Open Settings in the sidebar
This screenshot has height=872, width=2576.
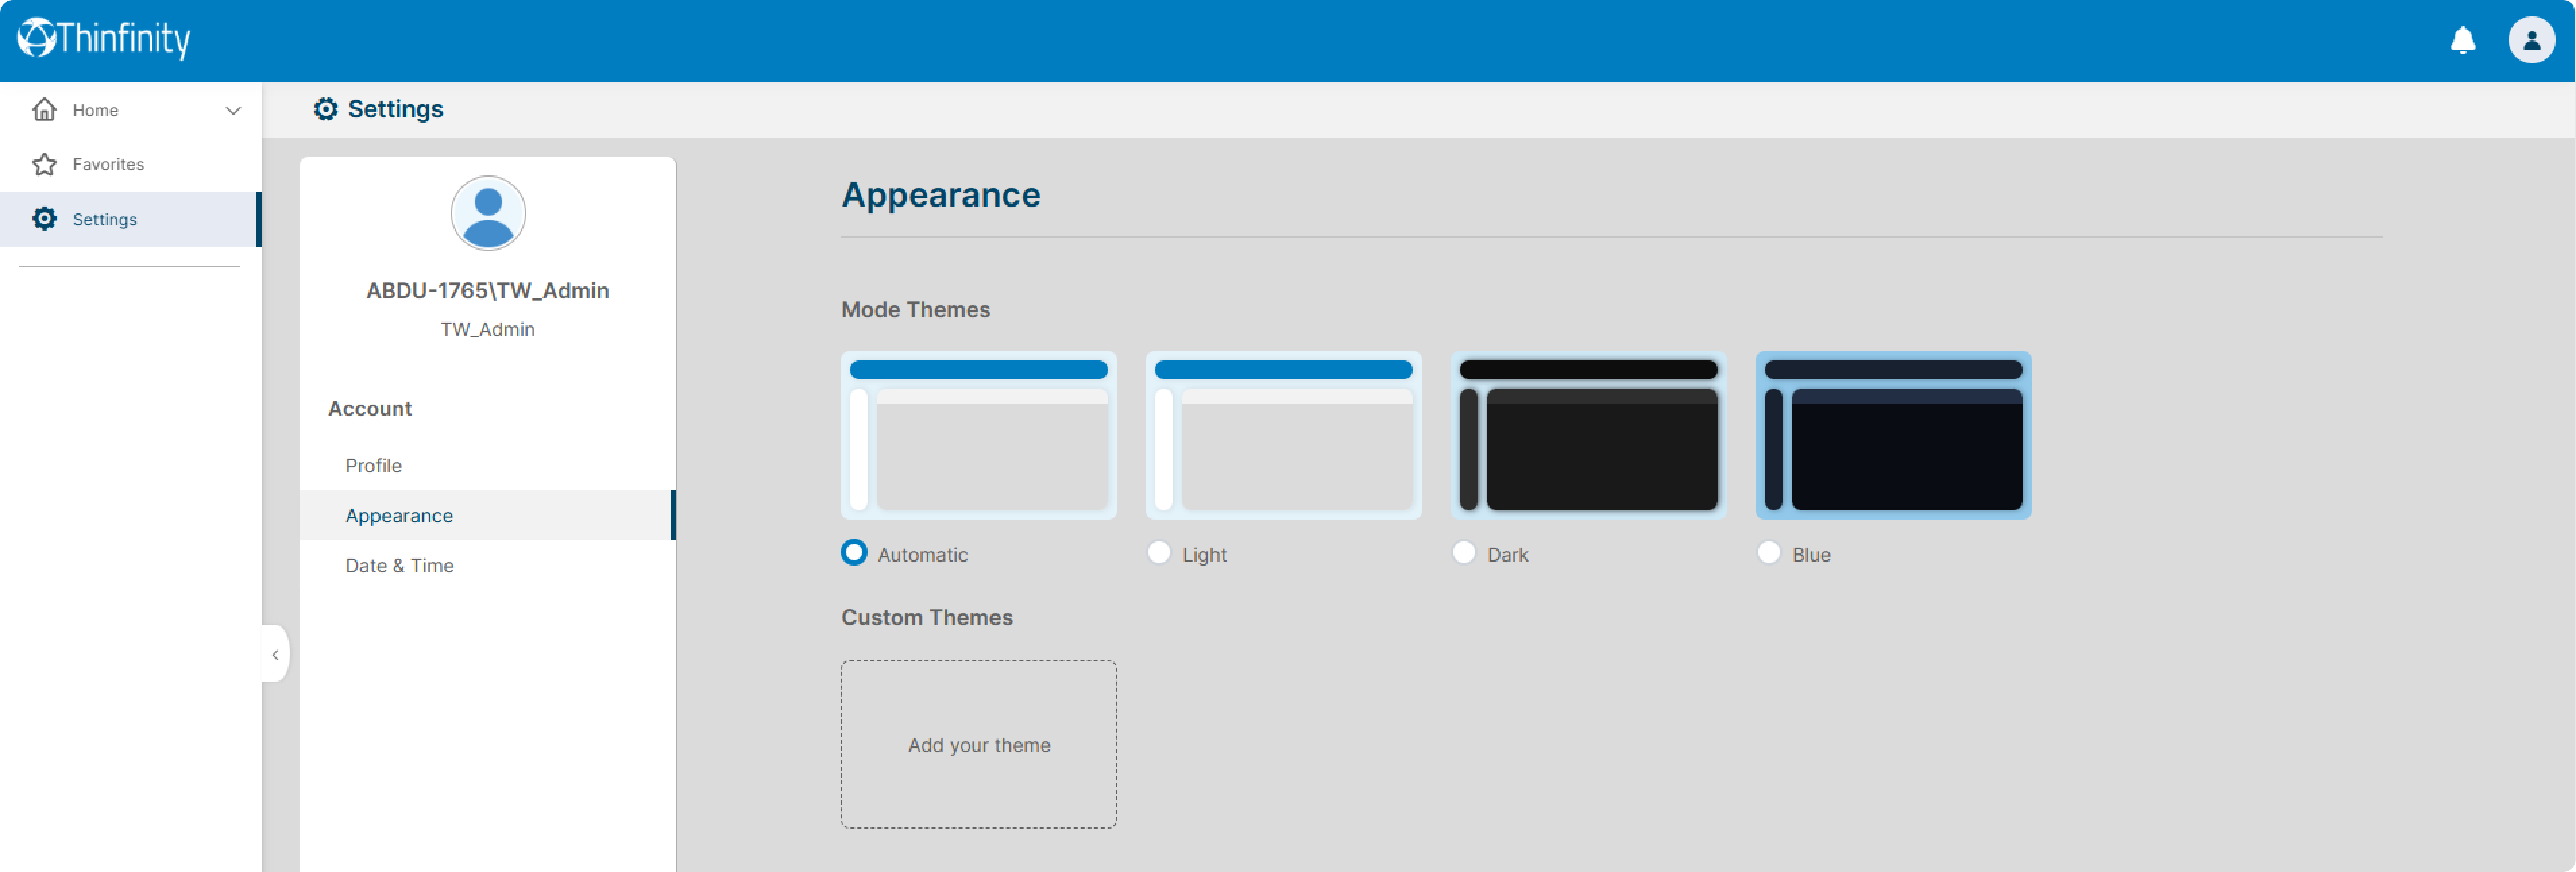[x=131, y=219]
